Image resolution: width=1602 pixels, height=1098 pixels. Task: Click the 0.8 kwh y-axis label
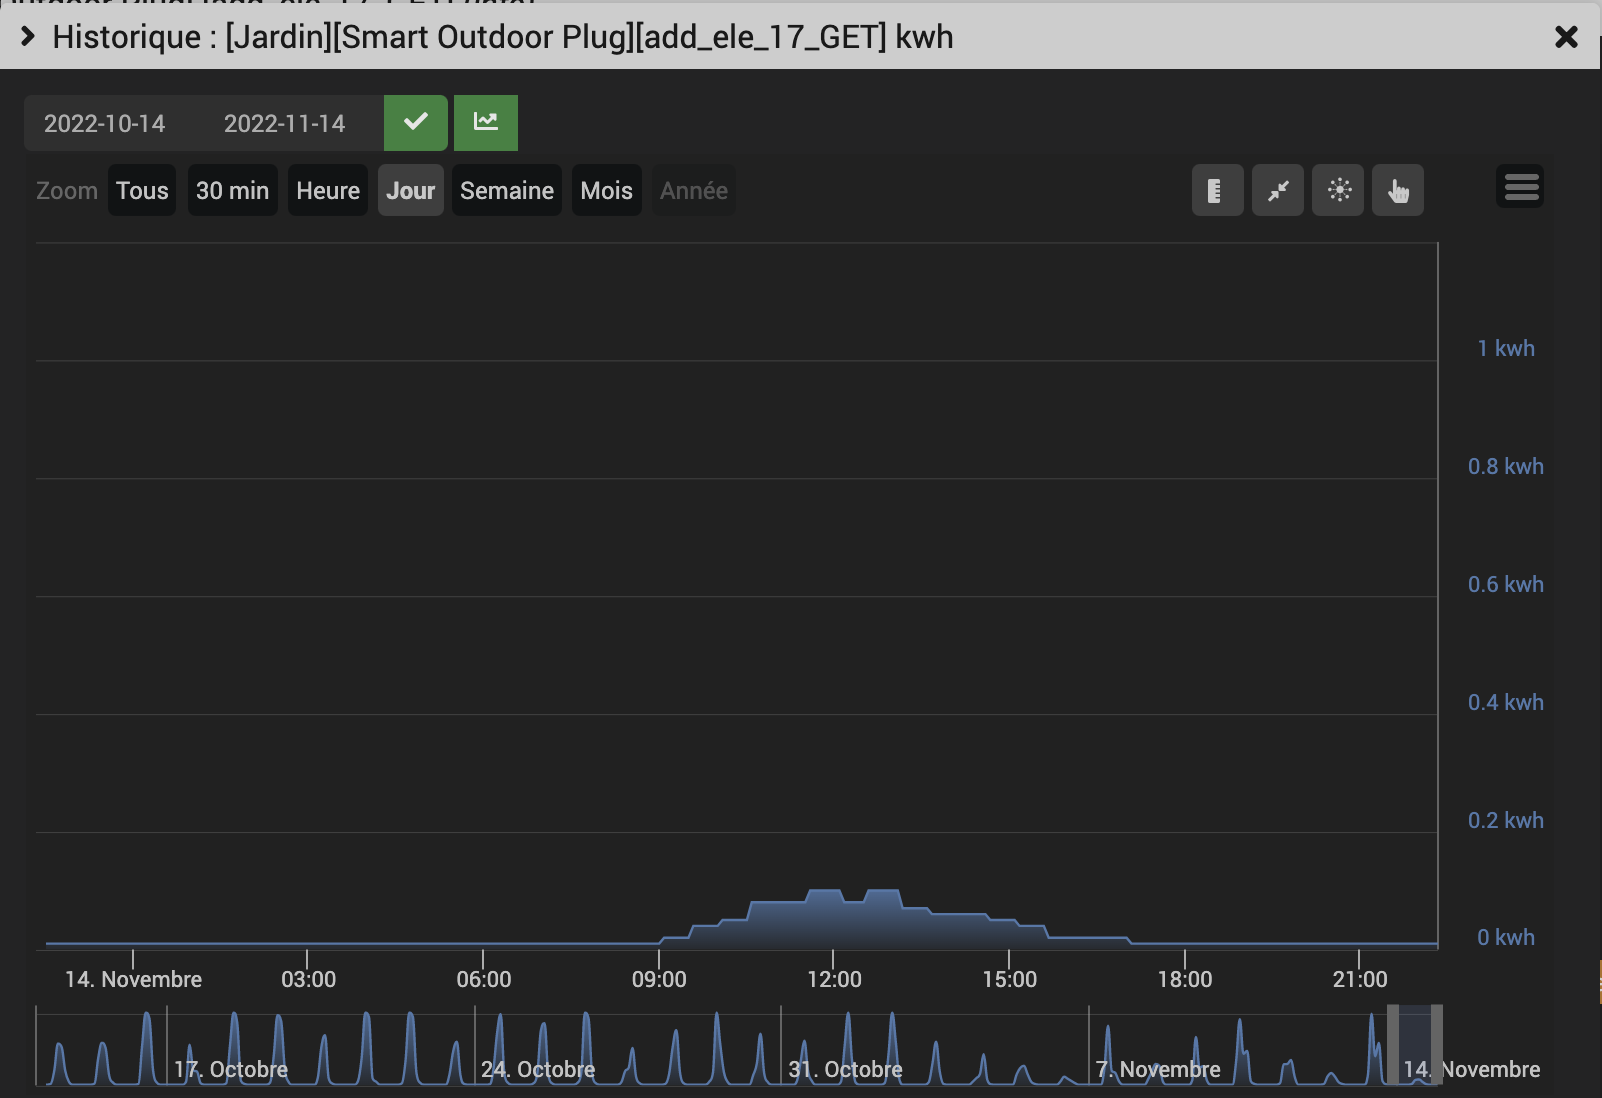tap(1506, 466)
